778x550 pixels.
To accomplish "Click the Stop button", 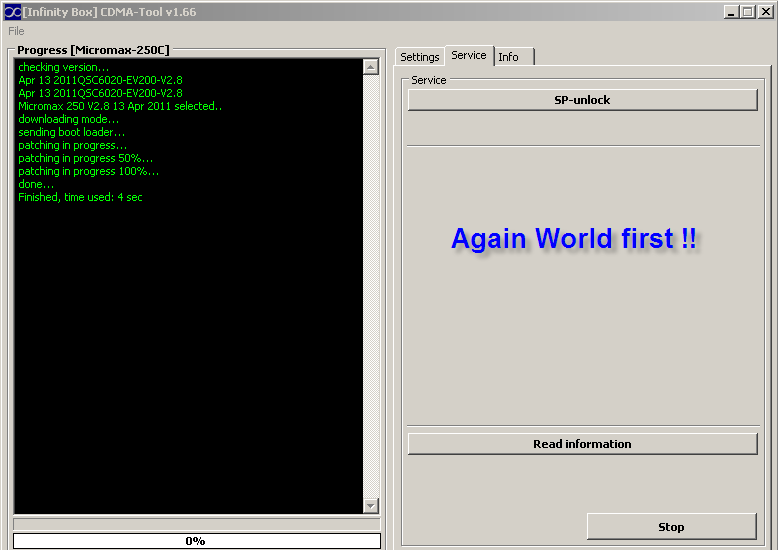I will coord(671,527).
